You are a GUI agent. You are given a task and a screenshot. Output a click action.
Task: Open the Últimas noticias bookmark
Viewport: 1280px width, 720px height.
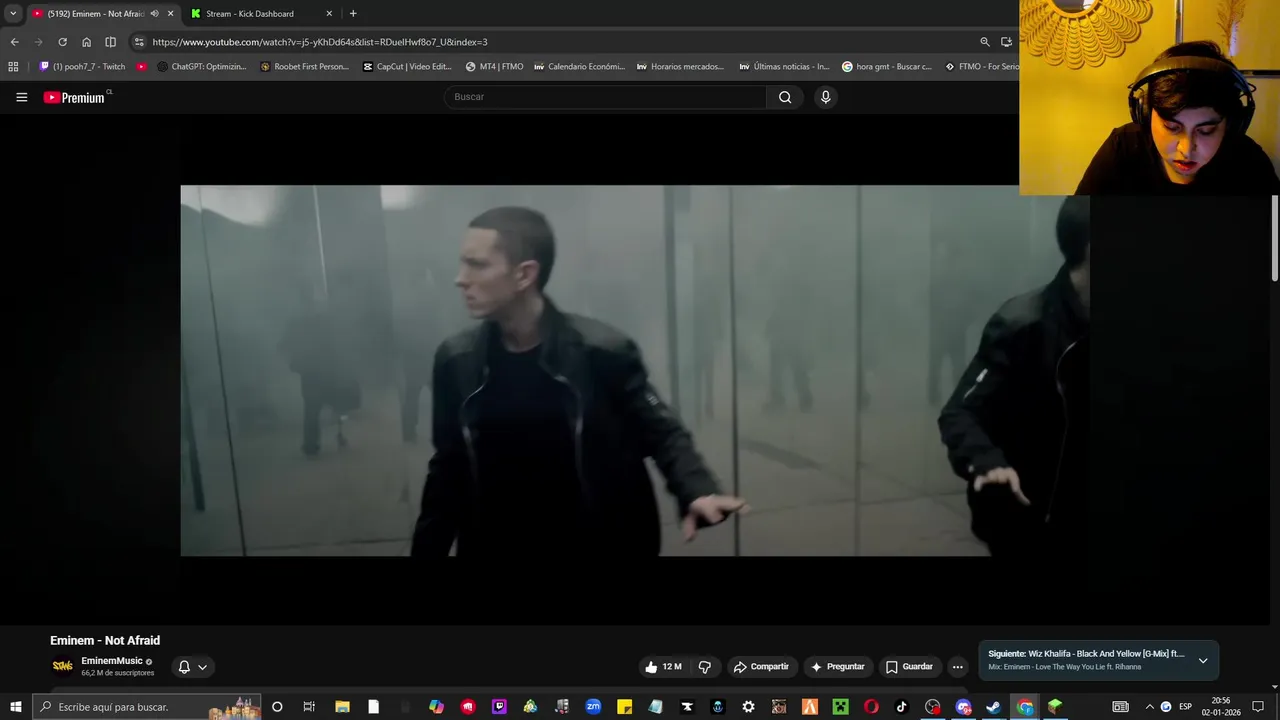[784, 67]
